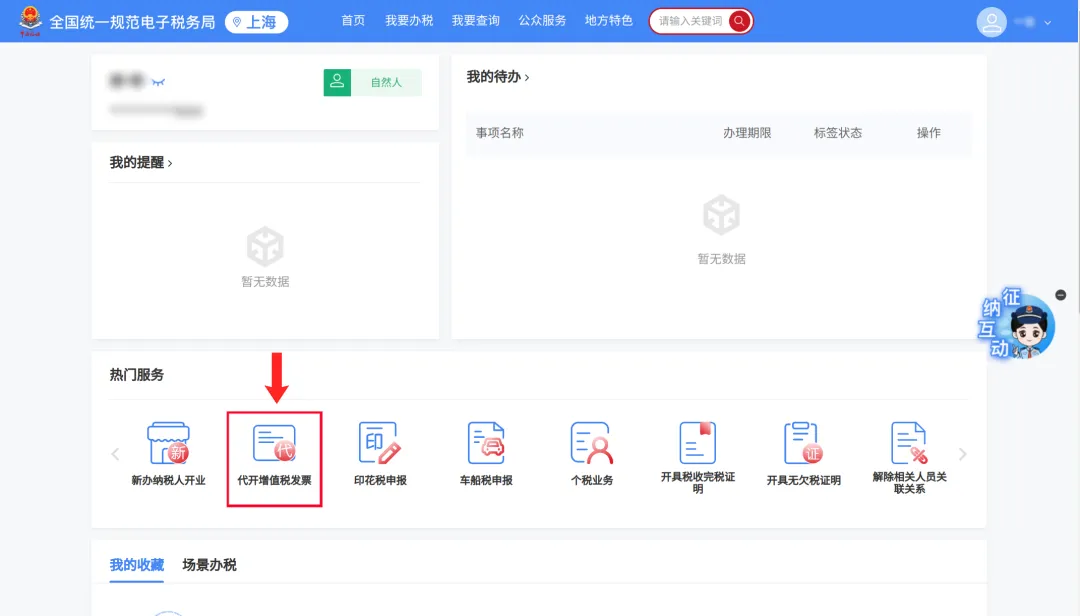Screen dimensions: 1080x616
Task: Open 代开增值税发票 service icon
Action: click(x=274, y=443)
